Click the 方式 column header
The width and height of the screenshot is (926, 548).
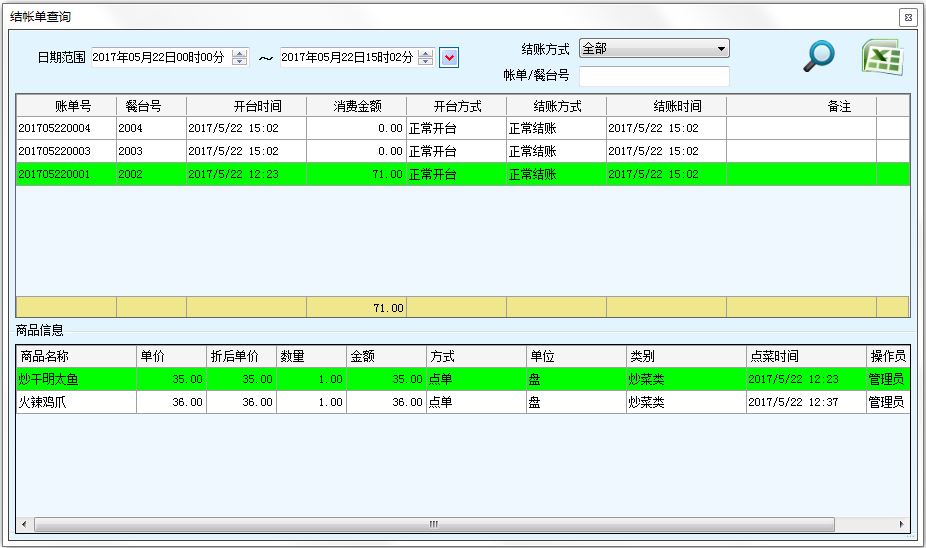(476, 356)
